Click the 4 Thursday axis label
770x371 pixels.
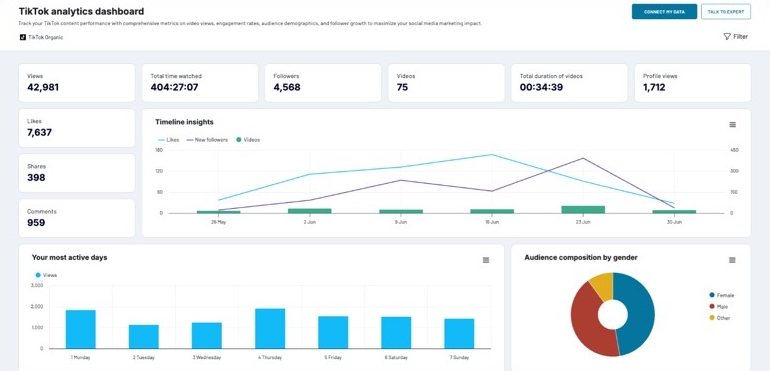click(x=270, y=358)
